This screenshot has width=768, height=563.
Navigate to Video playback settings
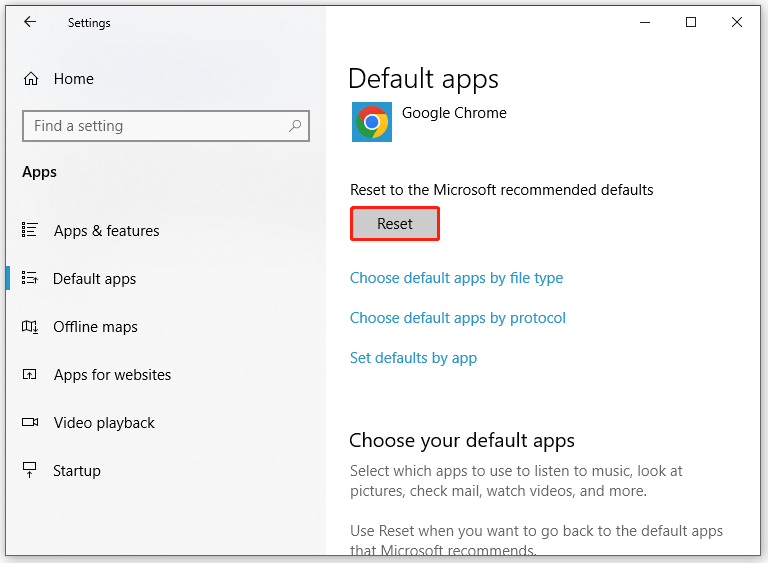[x=104, y=423]
